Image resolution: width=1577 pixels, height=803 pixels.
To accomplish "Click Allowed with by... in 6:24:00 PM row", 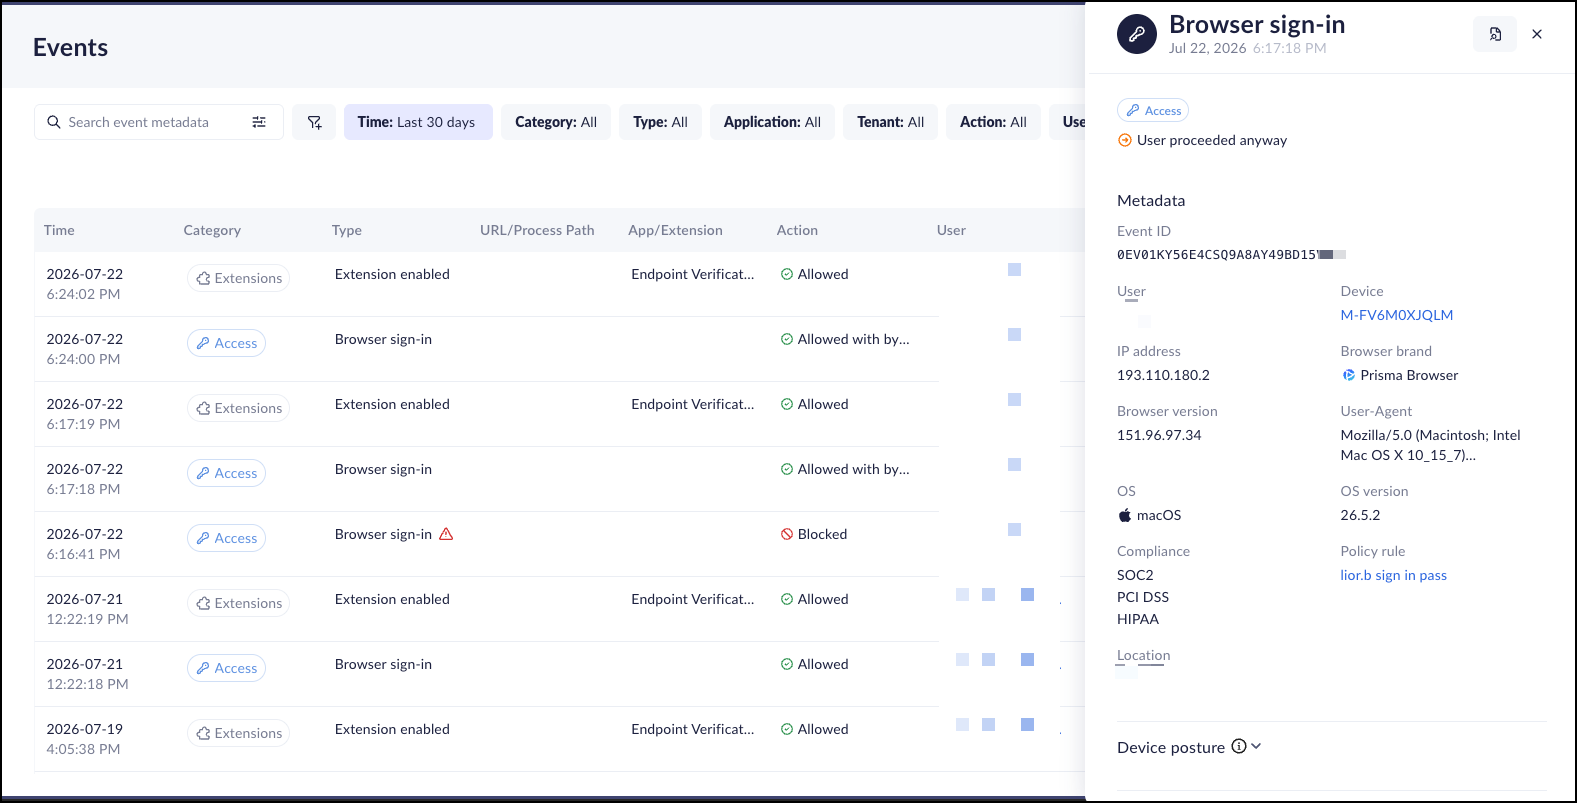I will pyautogui.click(x=845, y=339).
